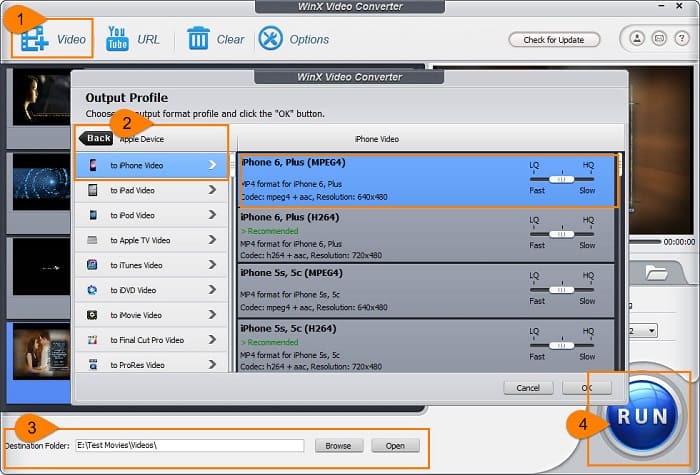The height and width of the screenshot is (475, 700).
Task: Click quality slider for iPhone 5s, 5c (MPEG4)
Action: coord(562,290)
